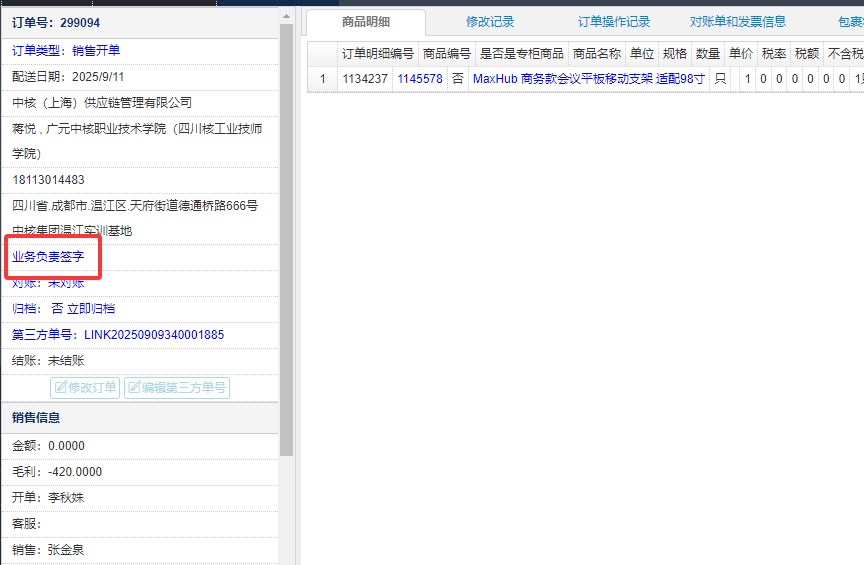This screenshot has height=565, width=864.
Task: Click the 商品名称 column header
Action: [596, 54]
